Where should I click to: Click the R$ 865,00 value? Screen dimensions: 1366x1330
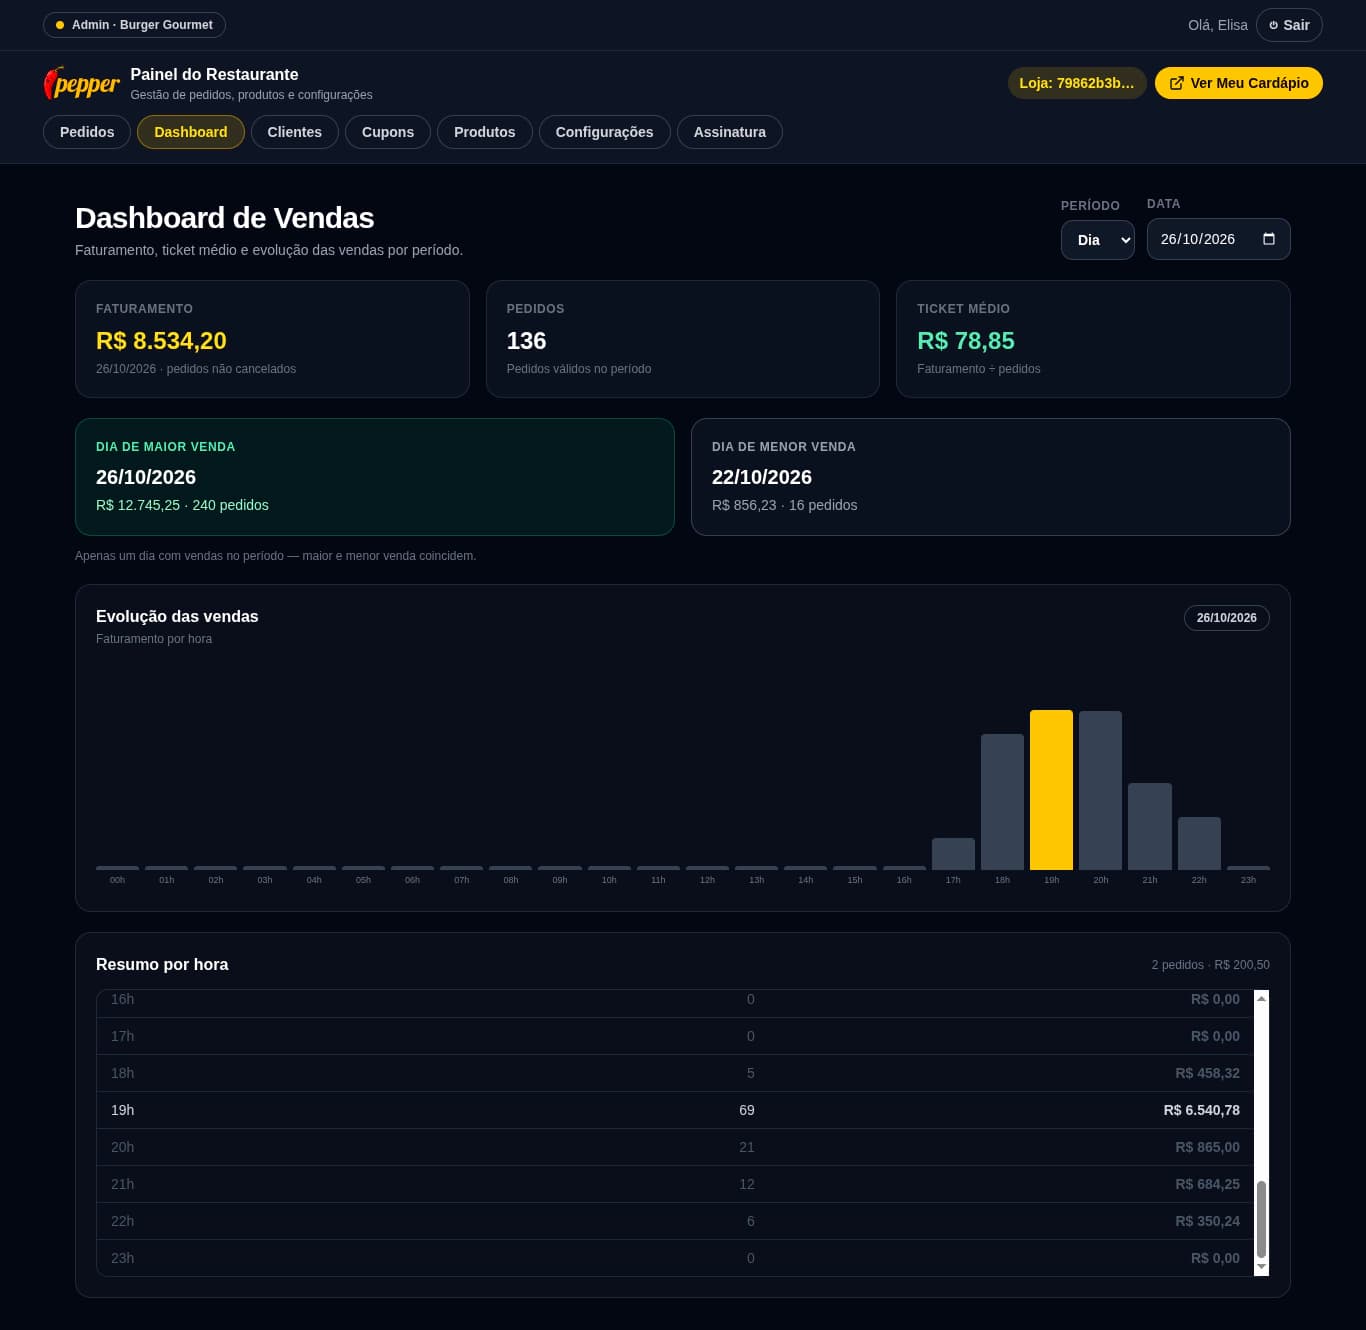click(1207, 1147)
